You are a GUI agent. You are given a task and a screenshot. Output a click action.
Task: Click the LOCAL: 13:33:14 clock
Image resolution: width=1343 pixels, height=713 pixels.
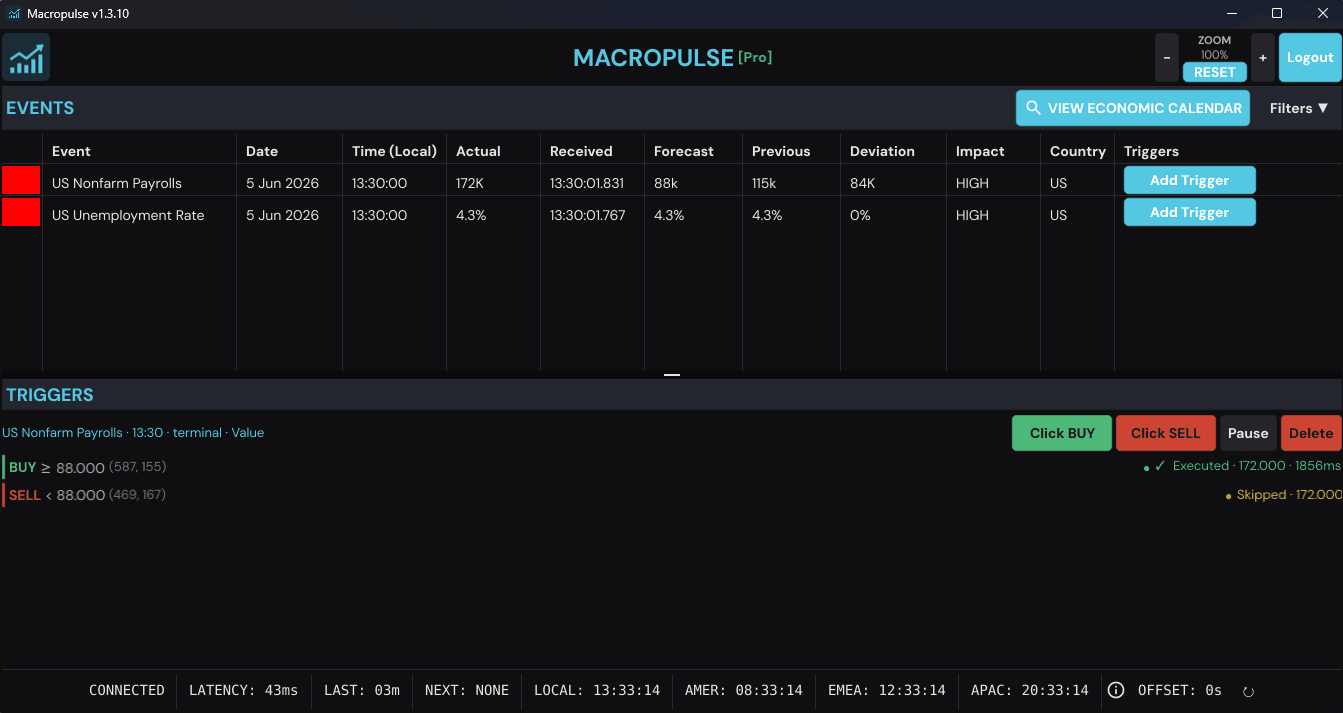(x=597, y=690)
